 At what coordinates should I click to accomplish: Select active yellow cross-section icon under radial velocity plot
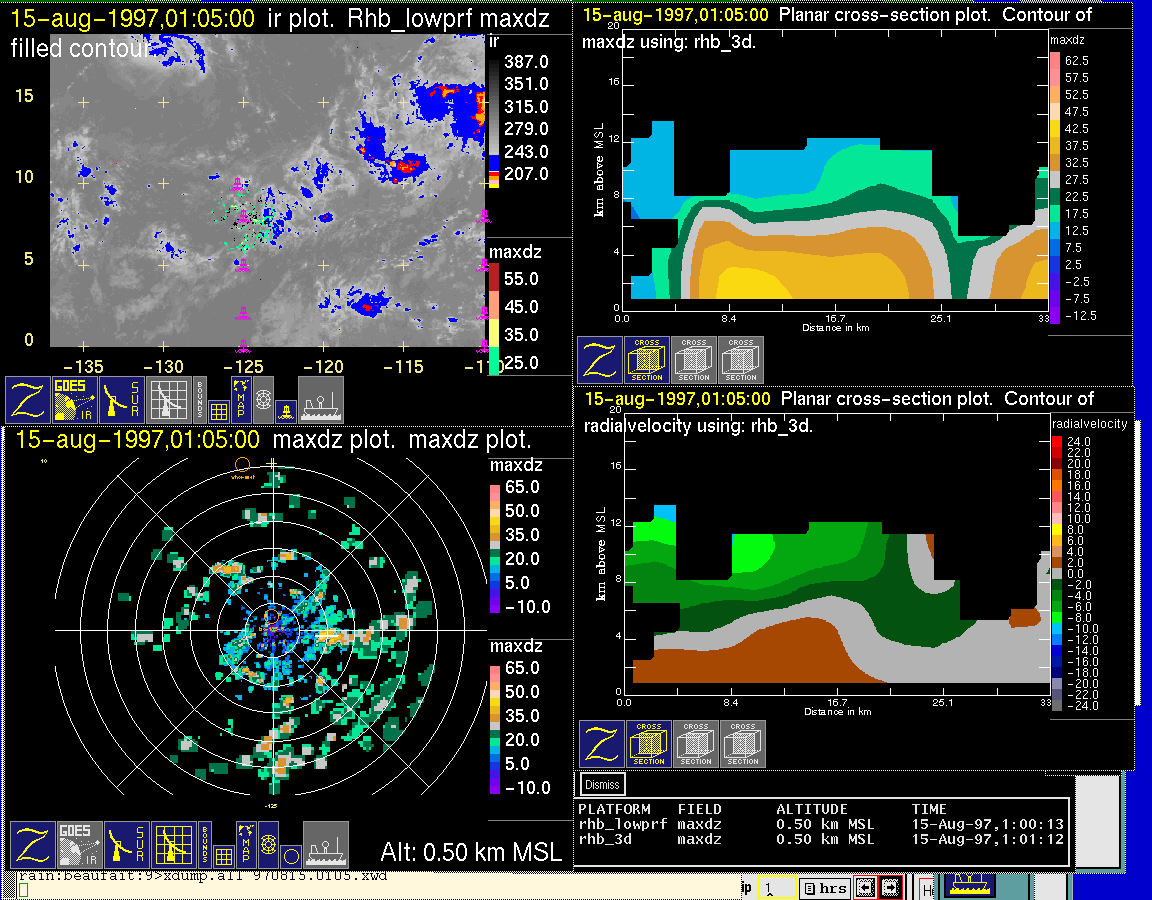649,744
